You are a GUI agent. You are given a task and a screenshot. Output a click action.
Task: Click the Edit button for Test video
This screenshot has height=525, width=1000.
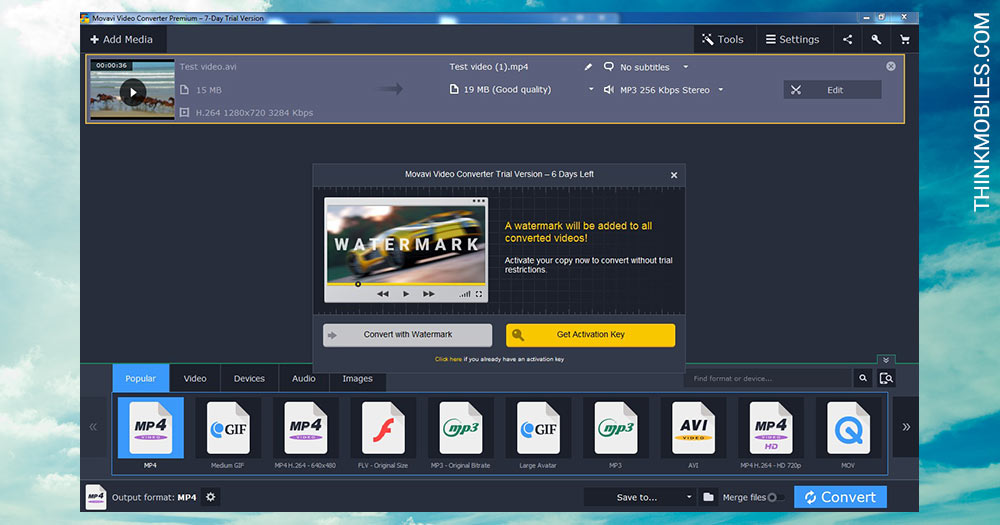pyautogui.click(x=832, y=90)
